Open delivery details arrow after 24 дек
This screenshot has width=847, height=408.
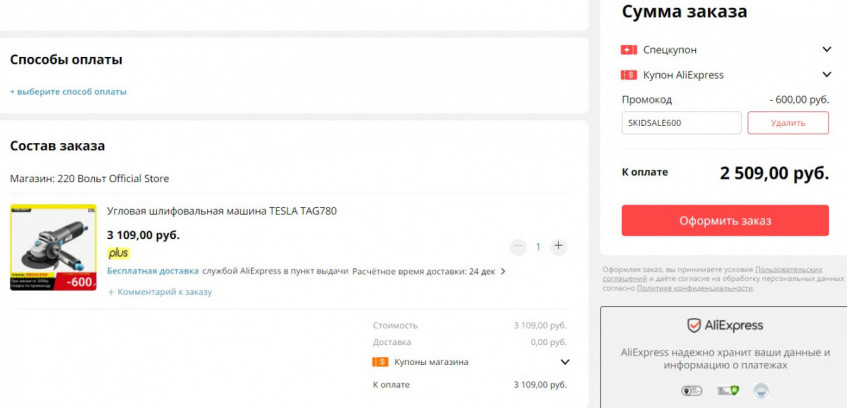(503, 271)
